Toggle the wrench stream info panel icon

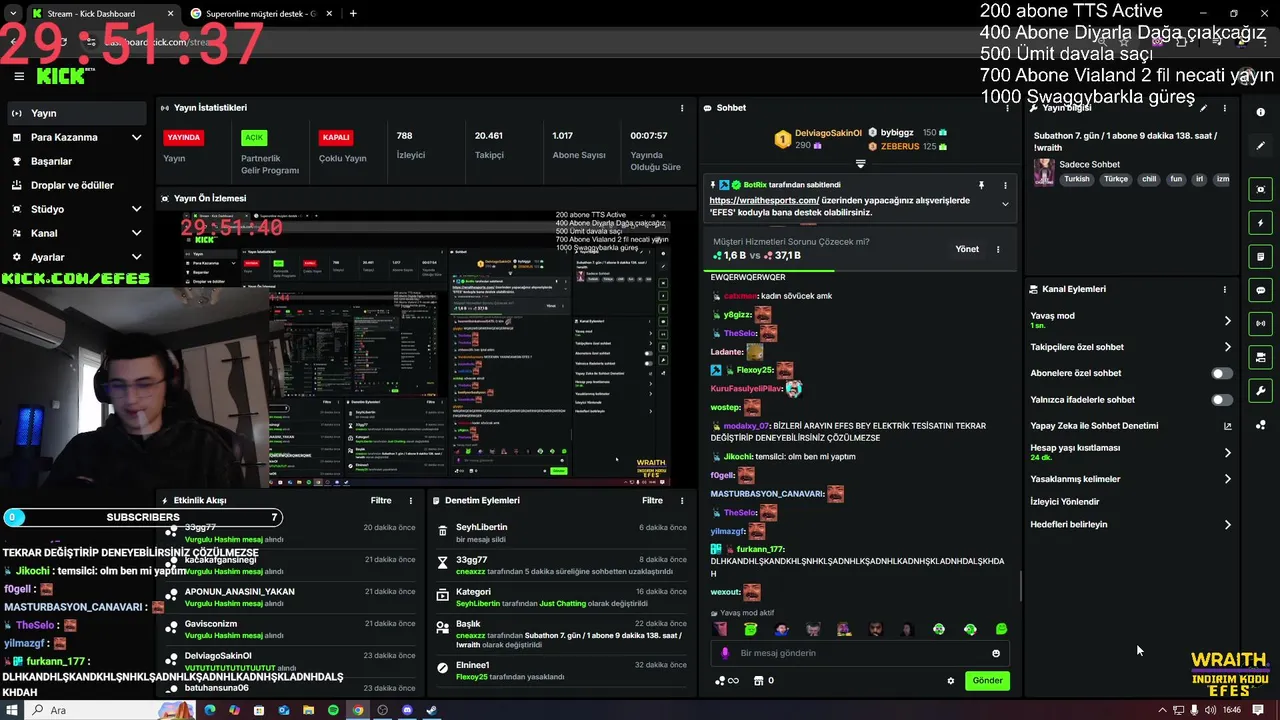click(1261, 391)
